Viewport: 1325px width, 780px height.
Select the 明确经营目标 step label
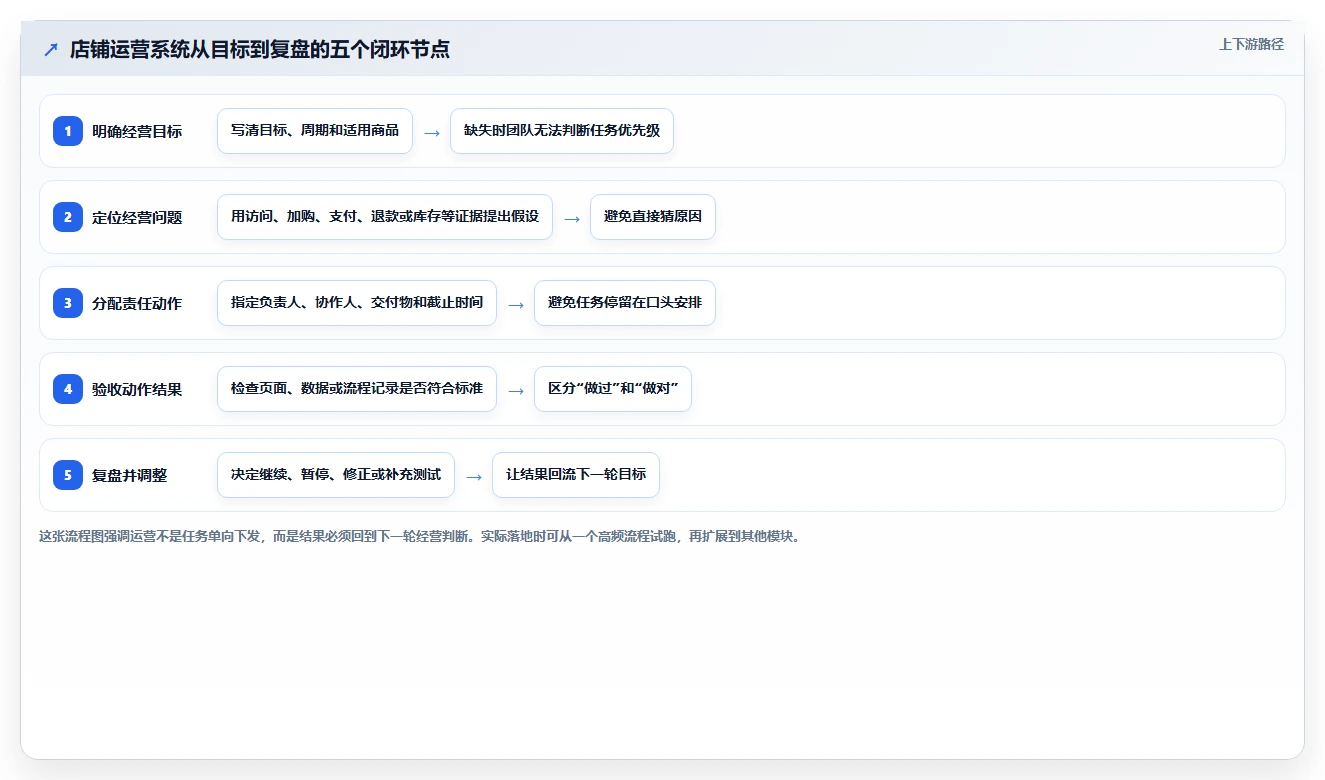(x=137, y=131)
